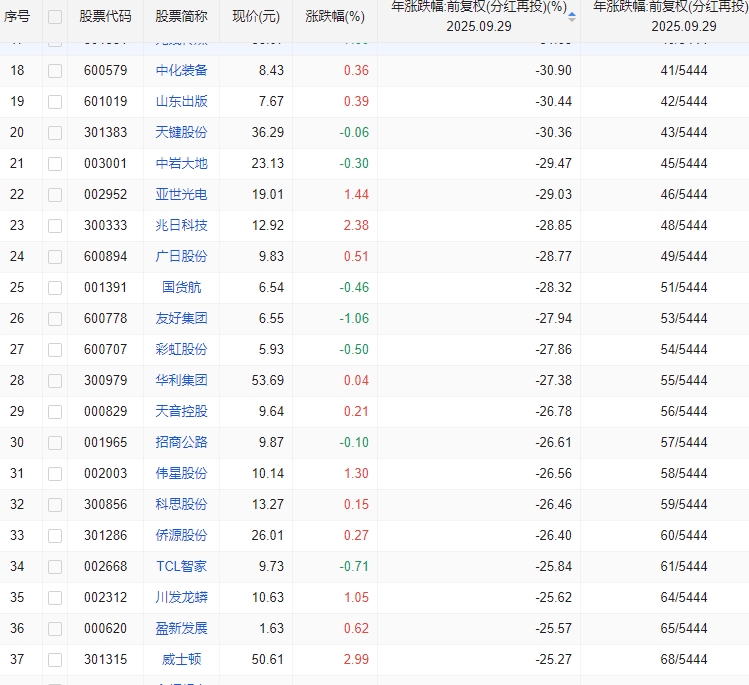Click price value 36.29
This screenshot has height=685, width=749.
[x=268, y=132]
